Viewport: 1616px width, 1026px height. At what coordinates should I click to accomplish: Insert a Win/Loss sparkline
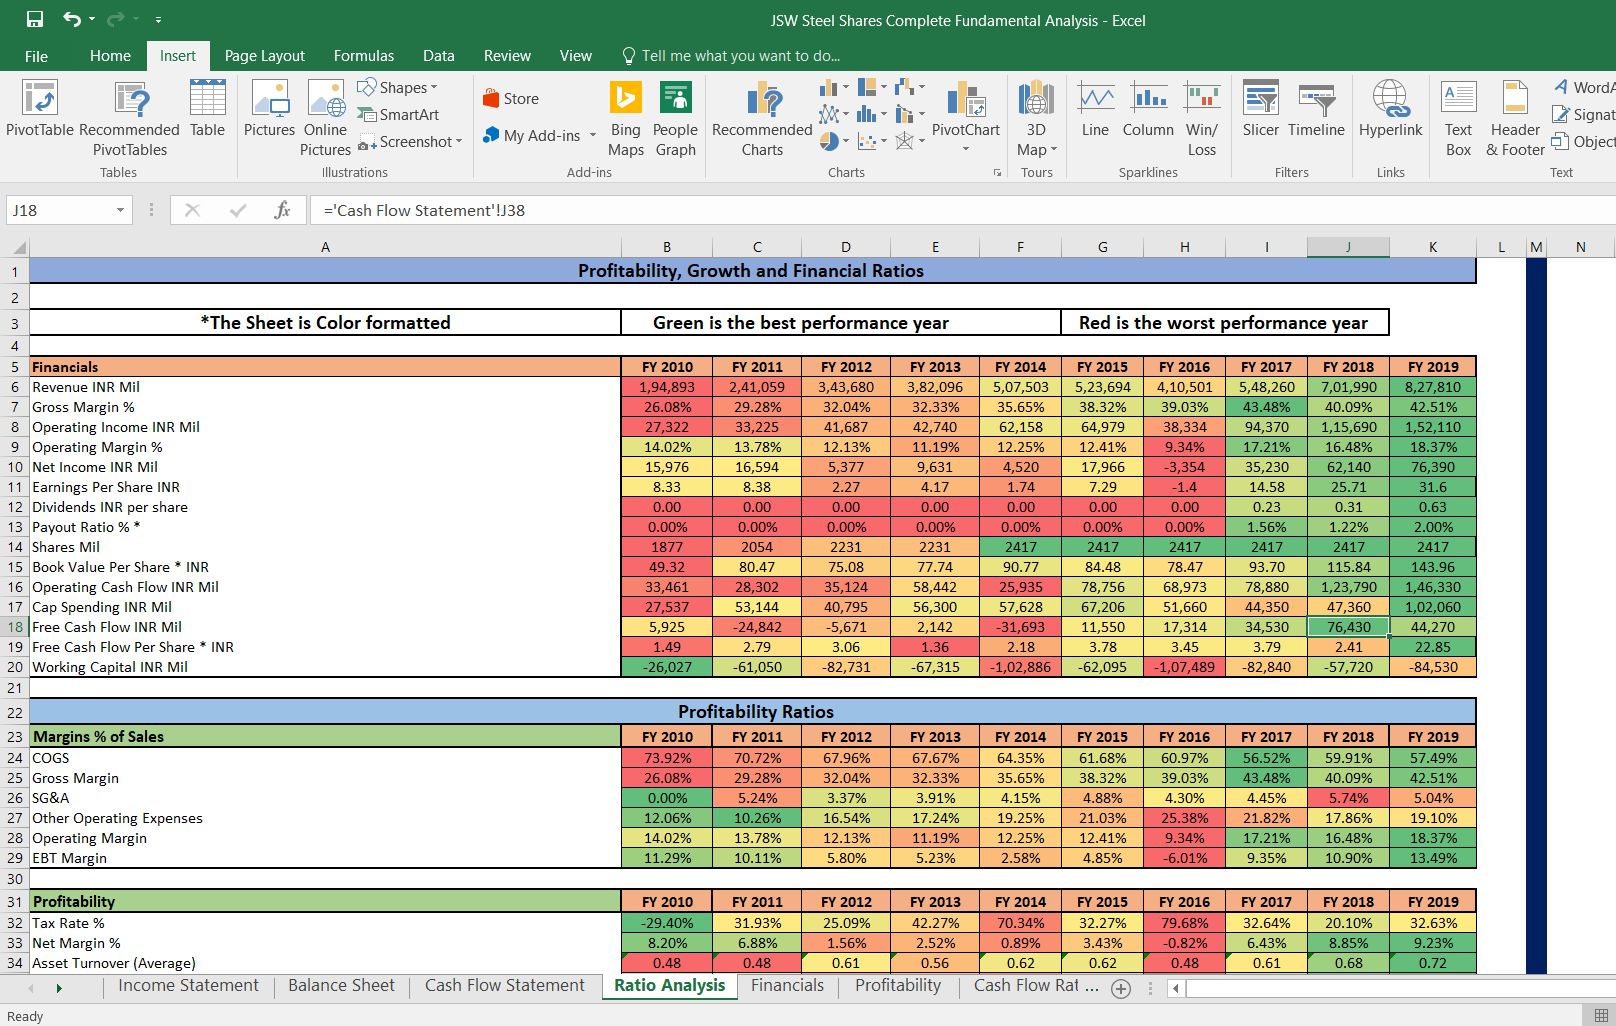tap(1202, 119)
